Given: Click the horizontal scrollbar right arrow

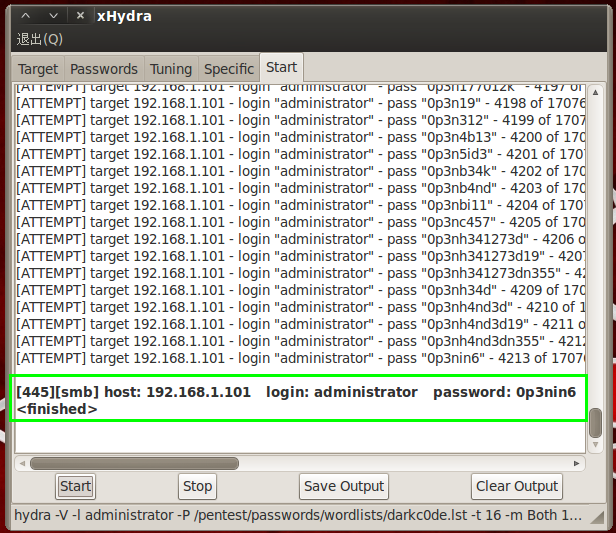Looking at the screenshot, I should (576, 463).
